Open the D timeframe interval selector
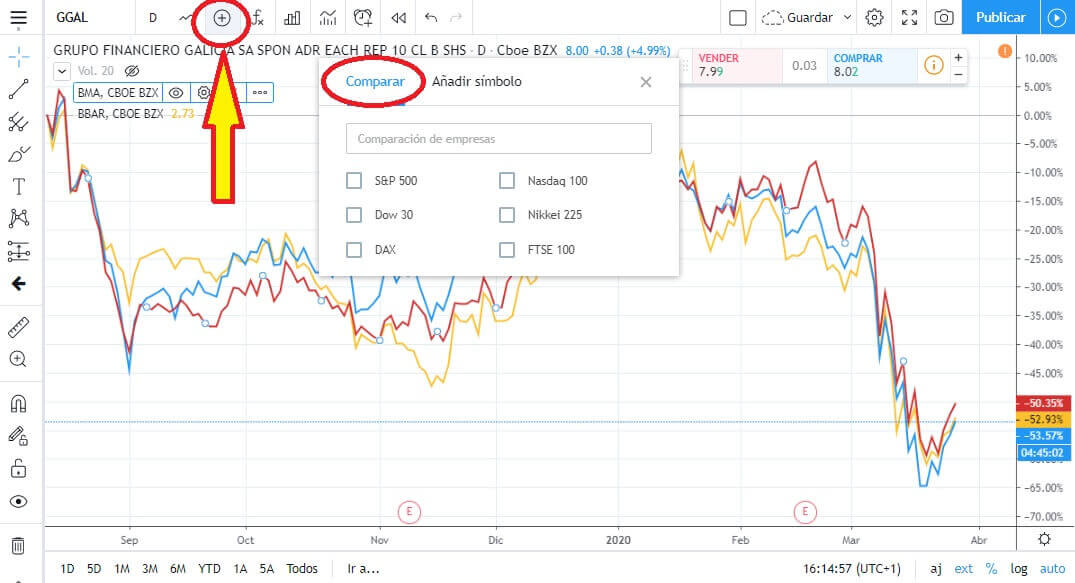The height and width of the screenshot is (583, 1075). point(152,18)
